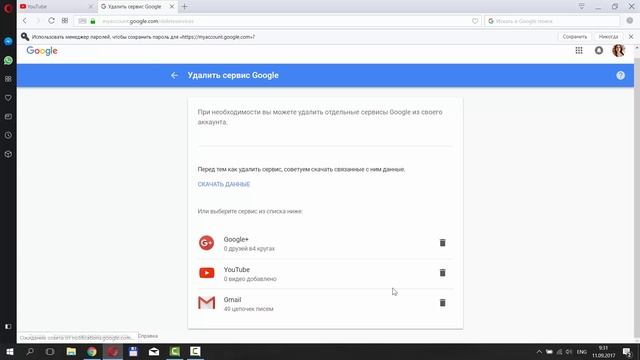
Task: Open Chrome from the taskbar
Action: point(92,351)
